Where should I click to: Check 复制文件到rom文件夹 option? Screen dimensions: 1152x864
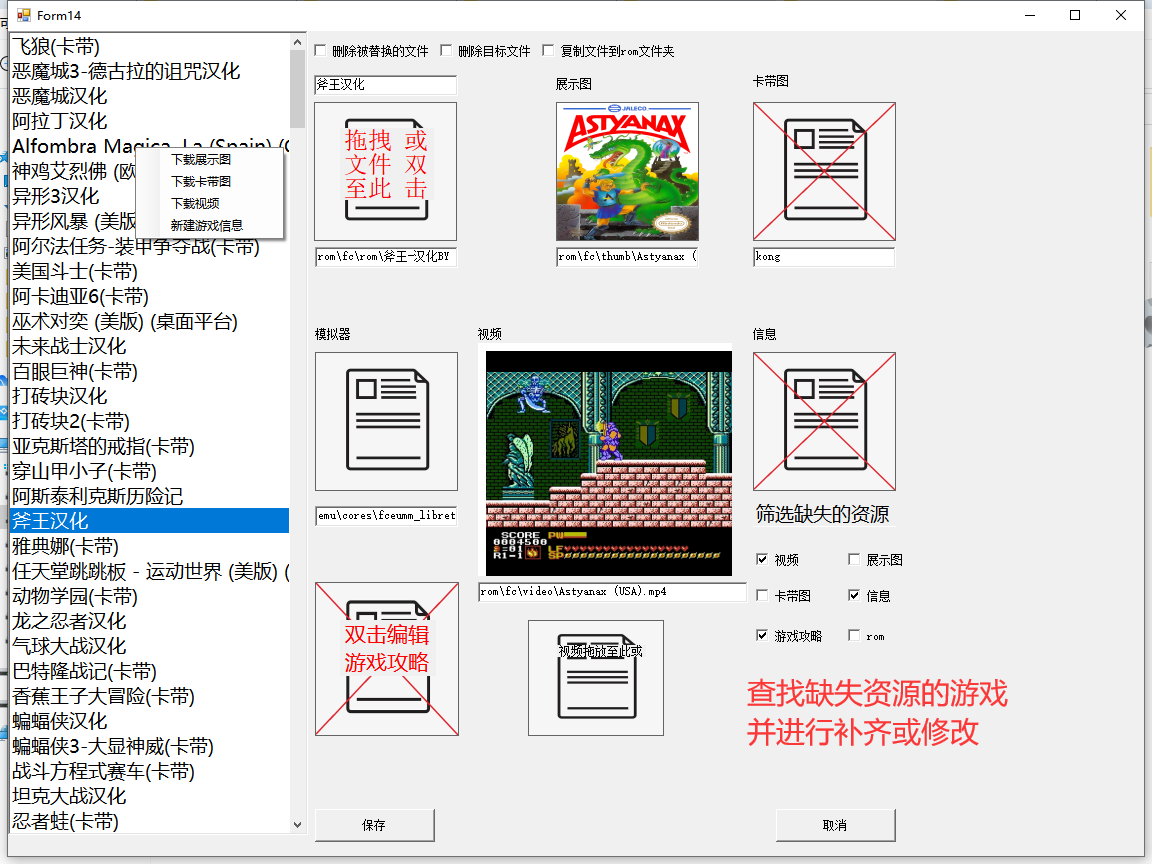tap(548, 51)
